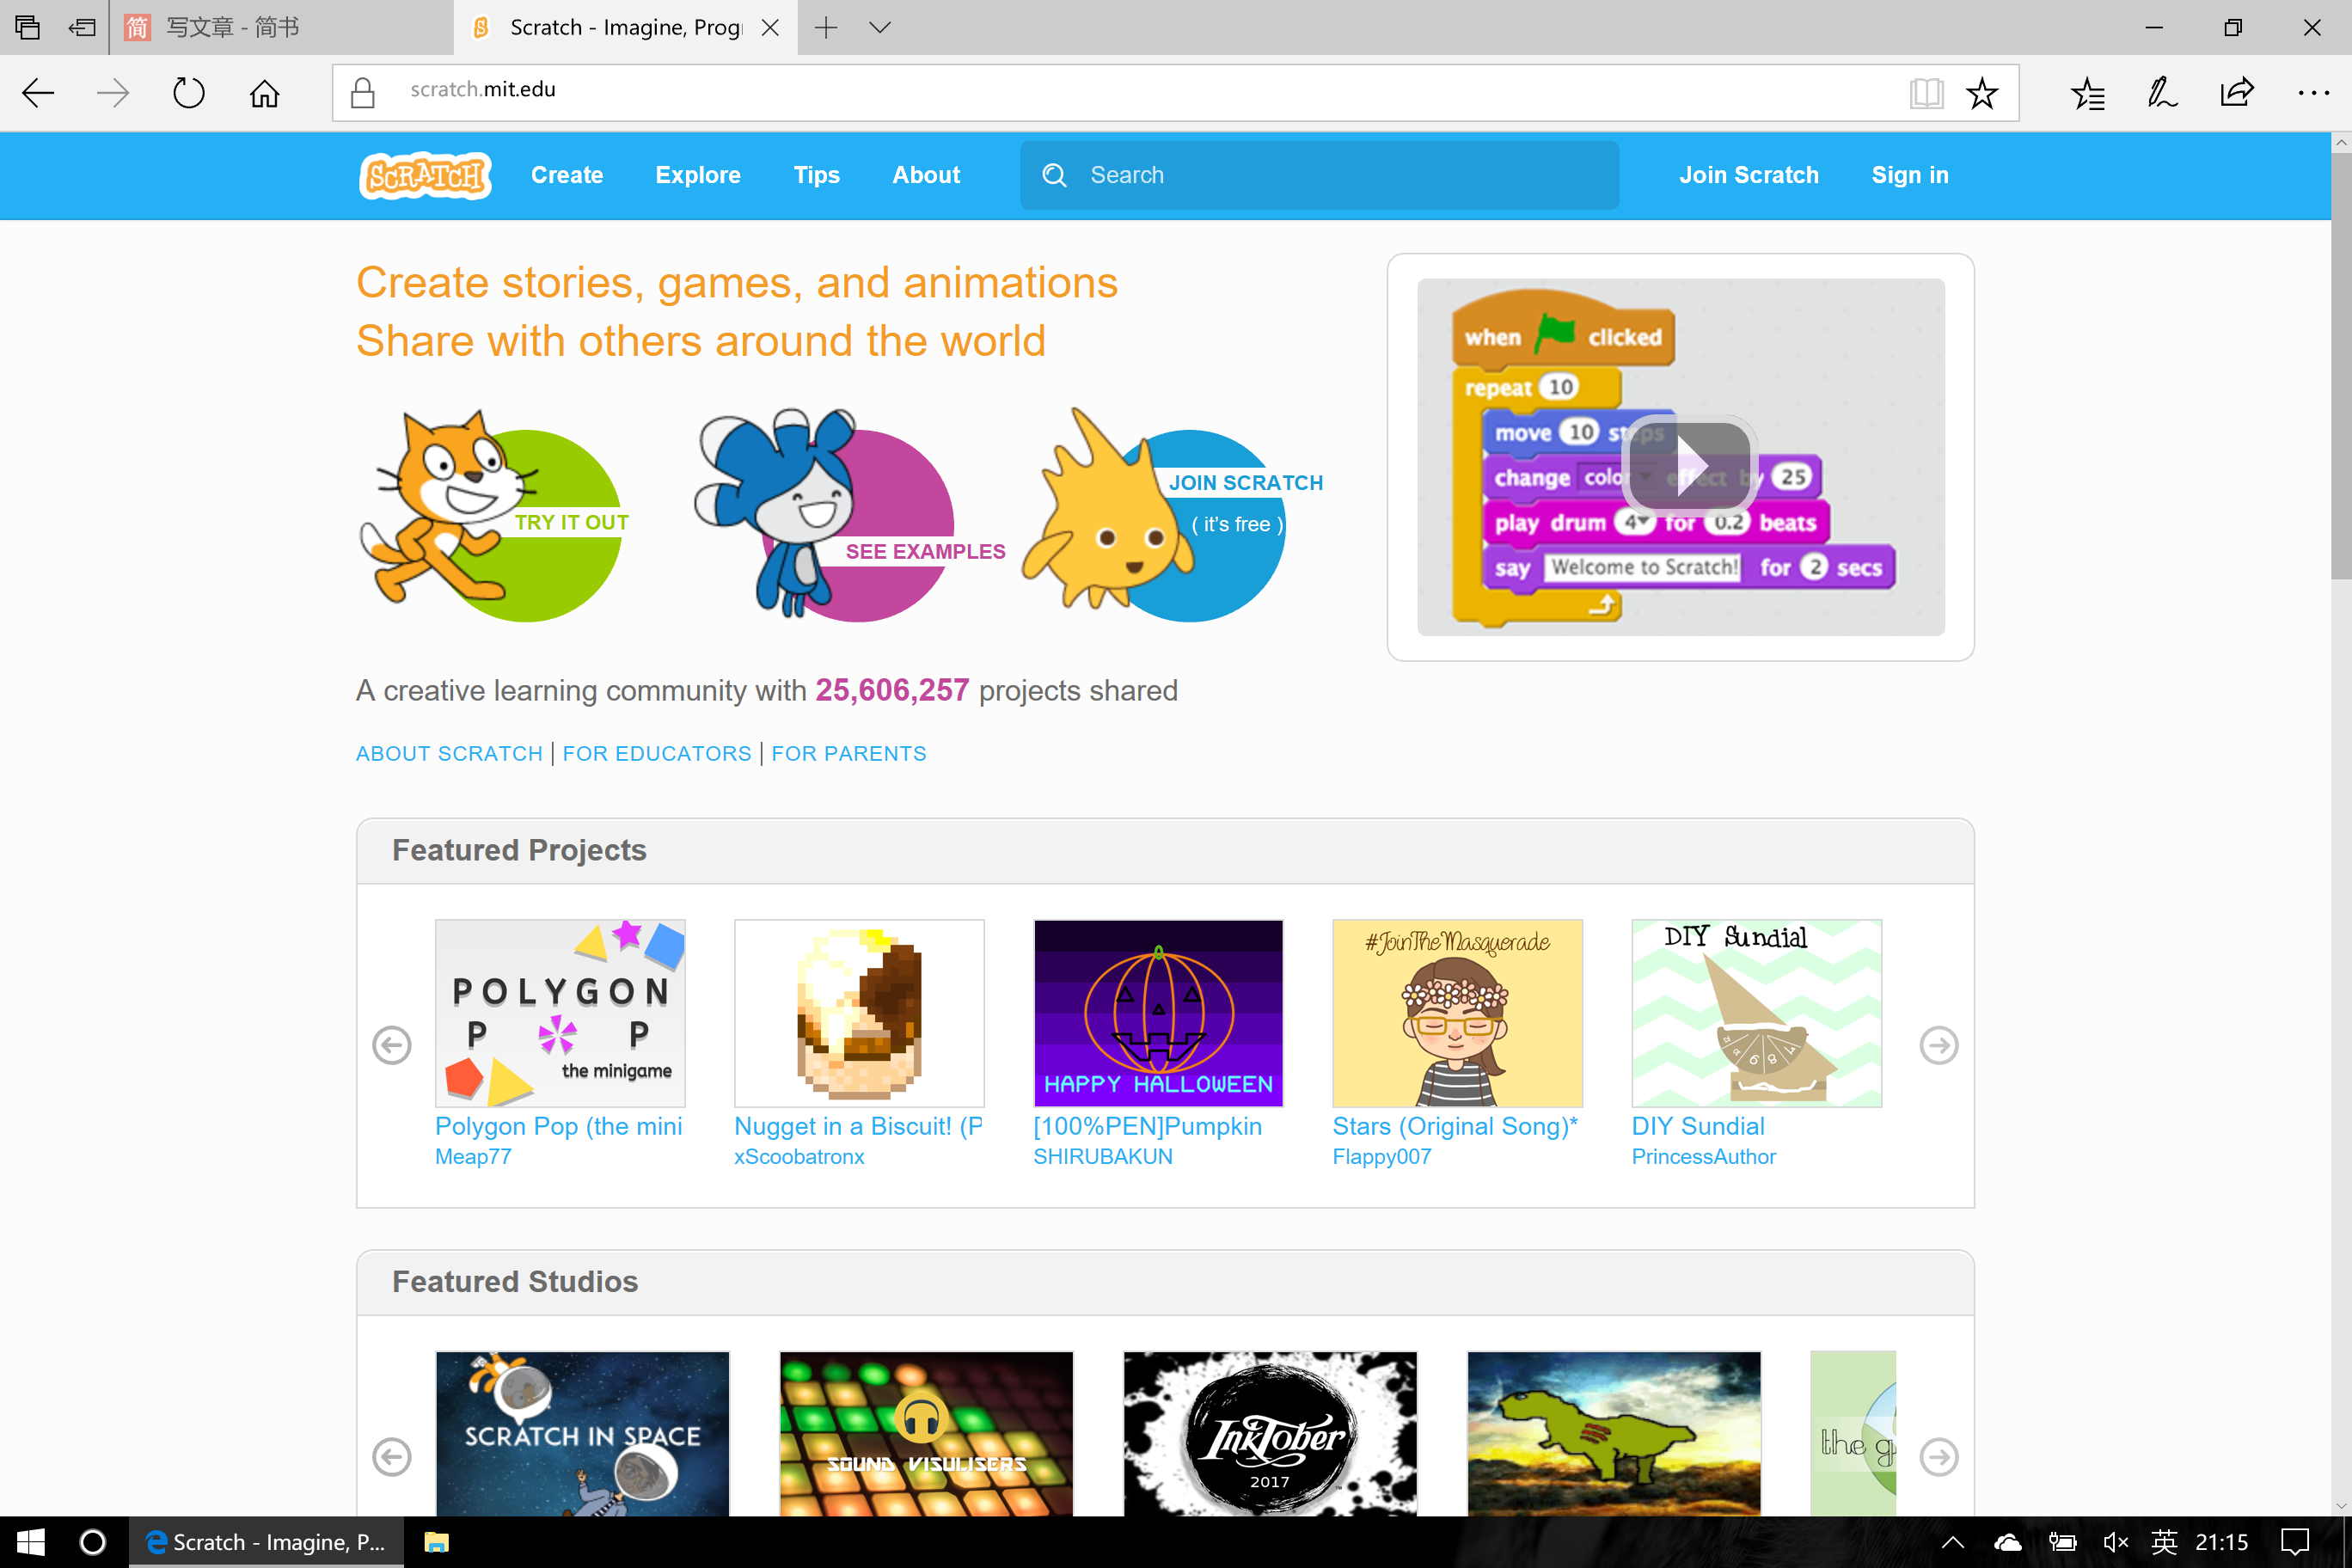The width and height of the screenshot is (2352, 1568).
Task: Open author xScoobatronx's profile link
Action: tap(799, 1157)
